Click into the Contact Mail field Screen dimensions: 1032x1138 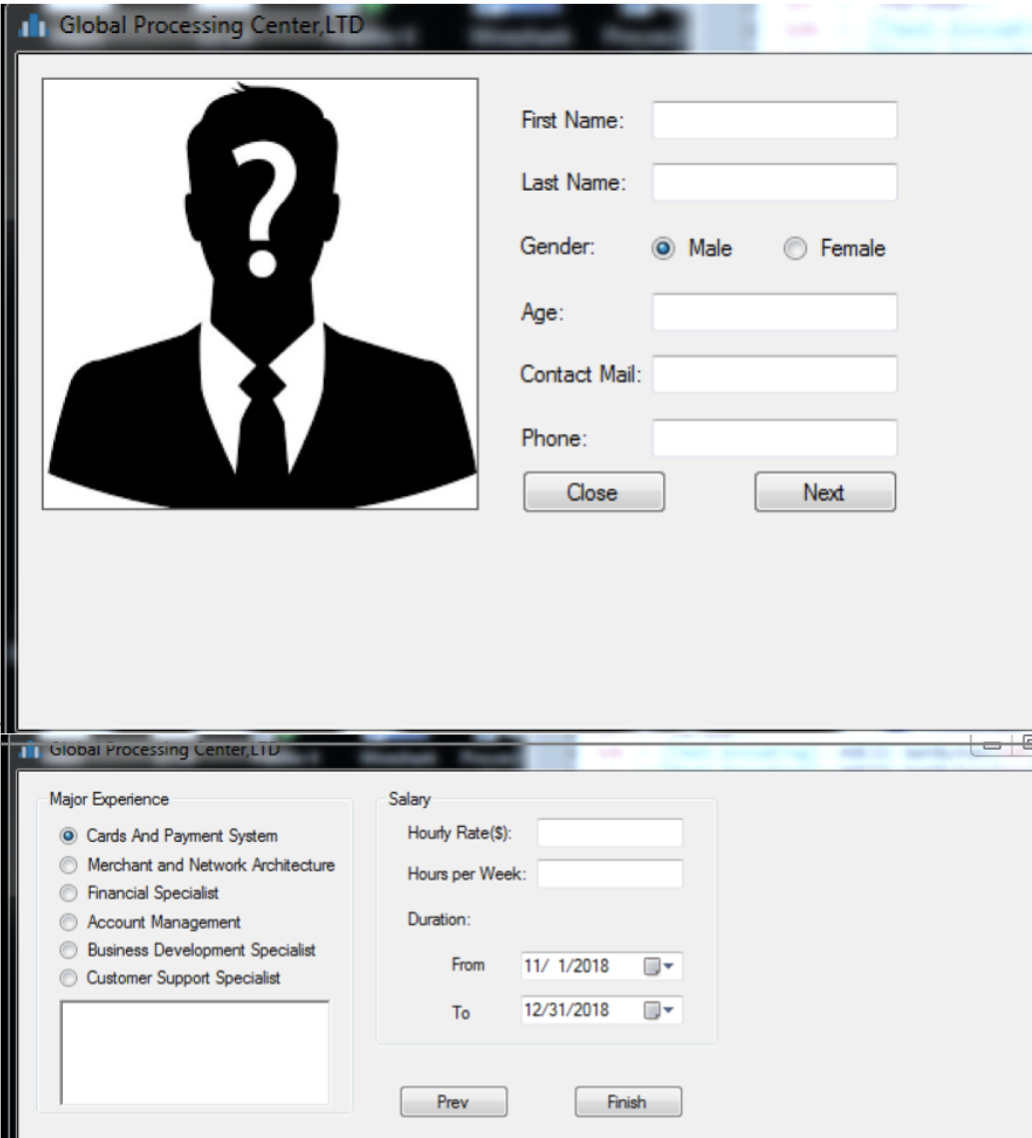point(774,374)
